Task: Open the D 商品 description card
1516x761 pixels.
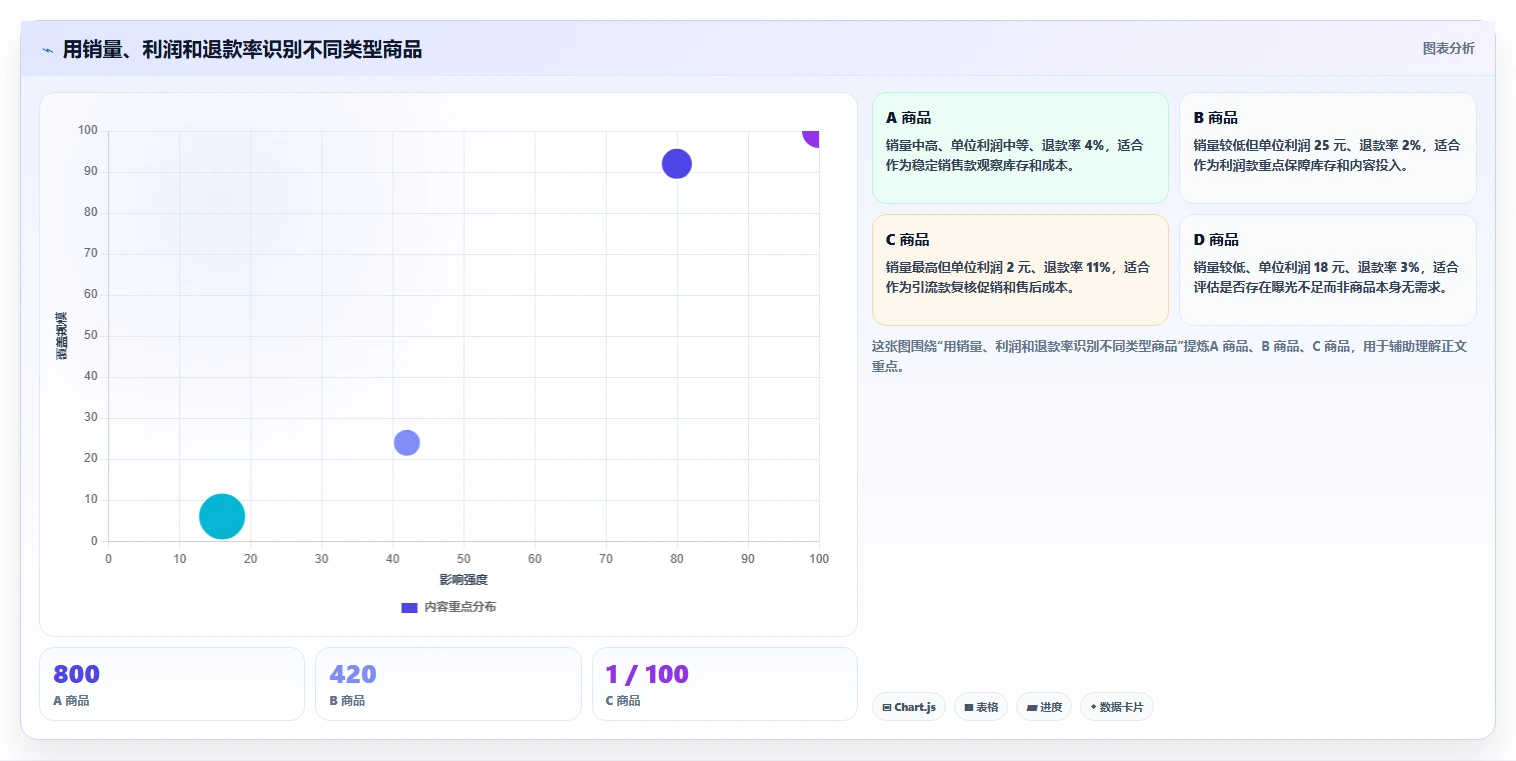Action: [x=1327, y=270]
